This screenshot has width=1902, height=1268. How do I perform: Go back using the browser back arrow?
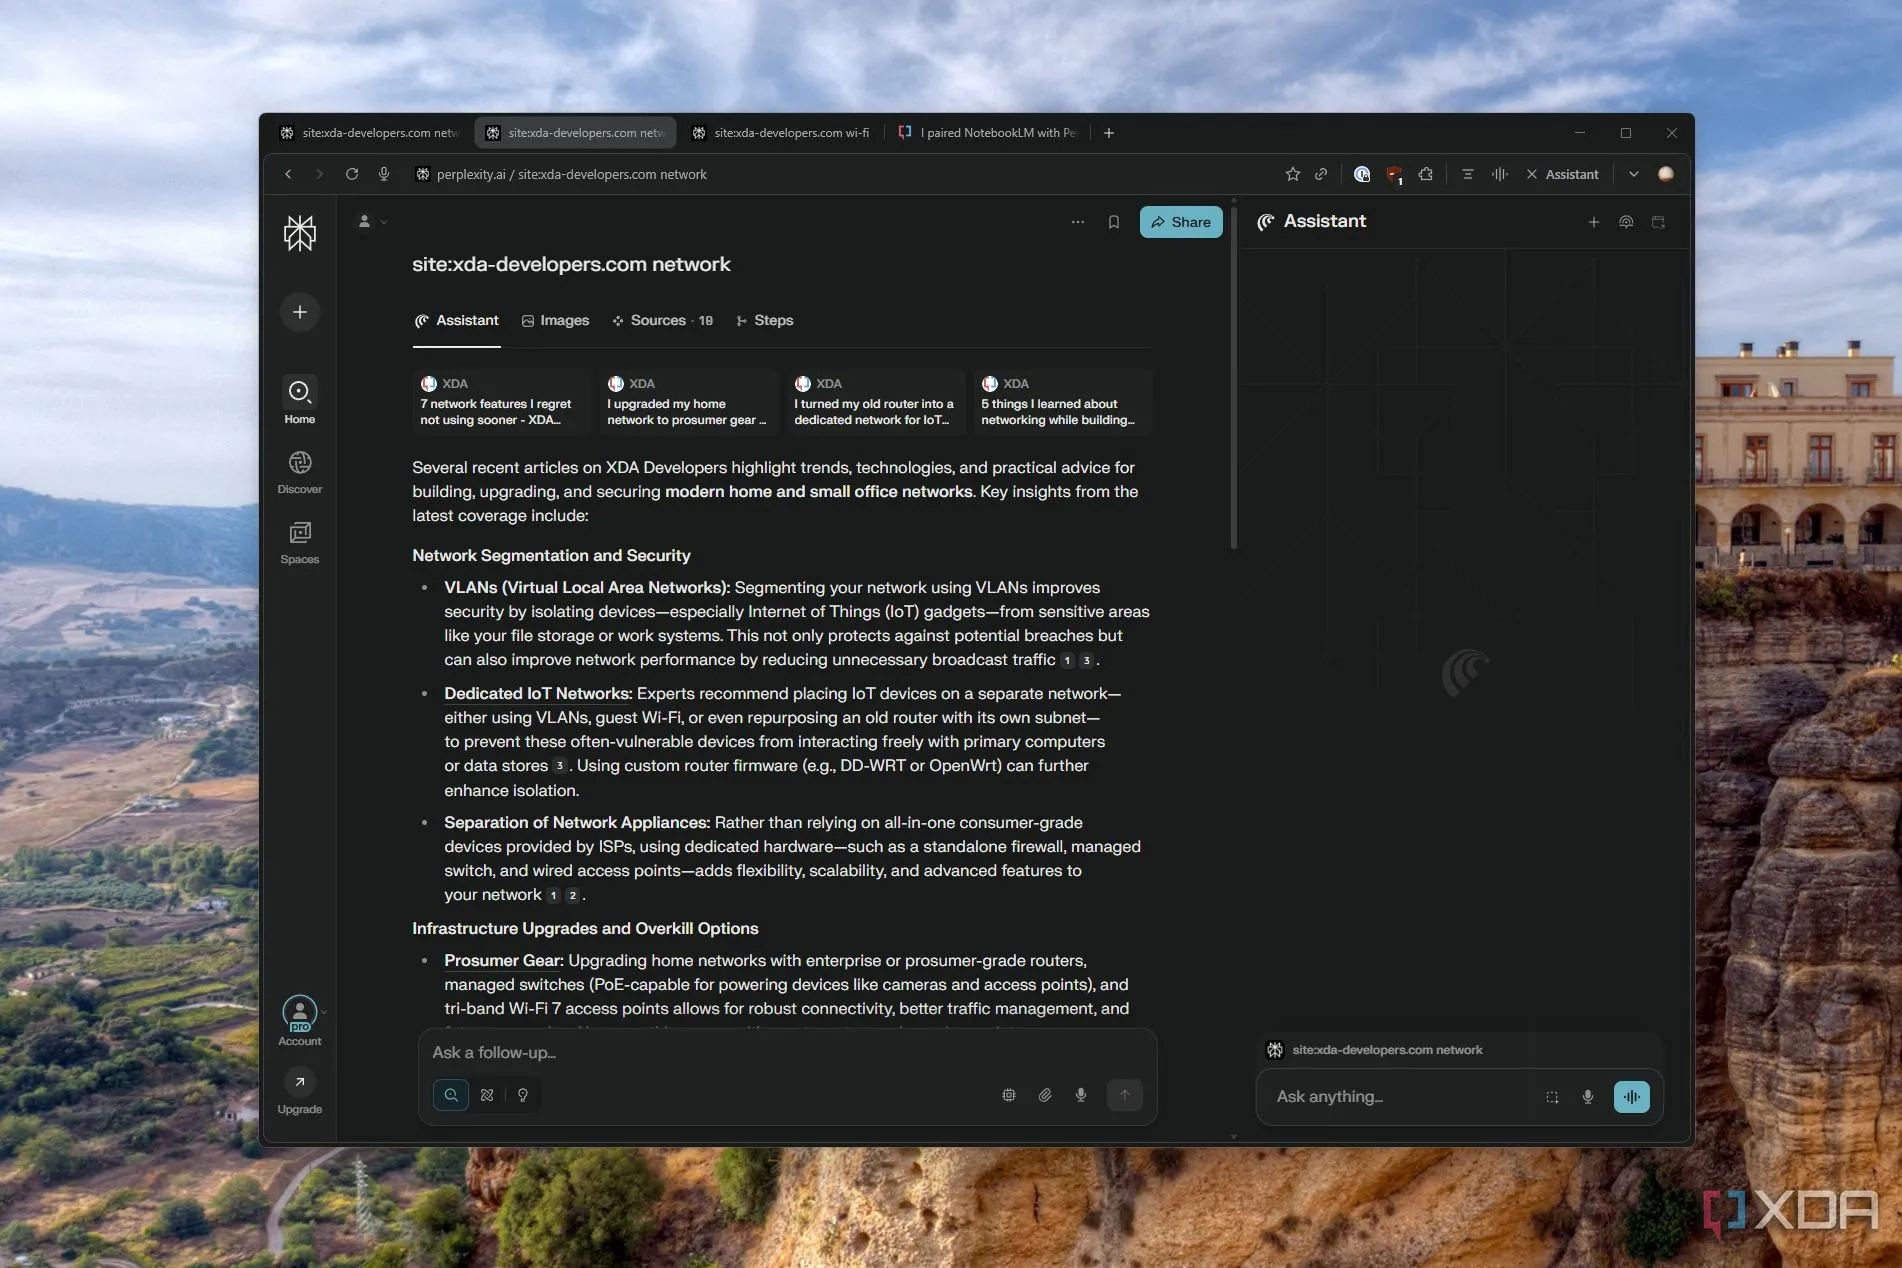click(288, 174)
